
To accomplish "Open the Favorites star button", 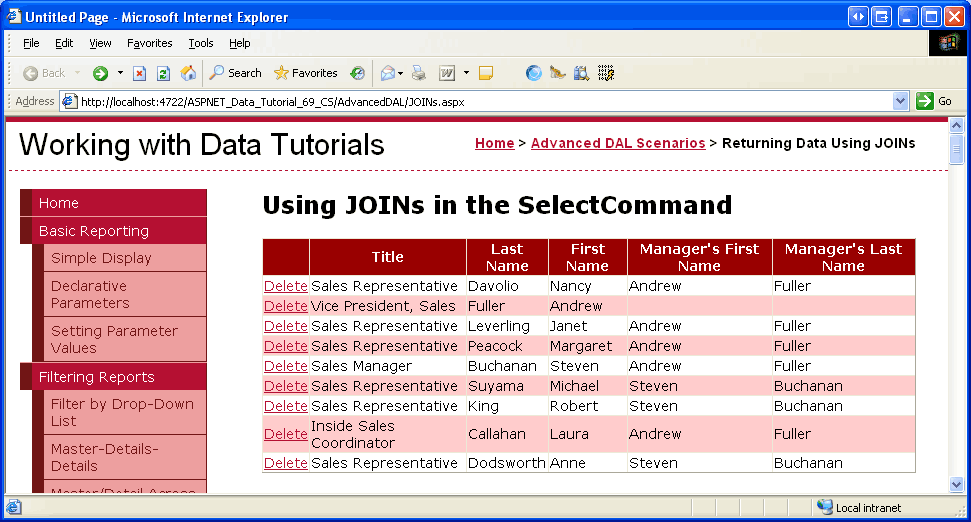I will click(x=306, y=73).
